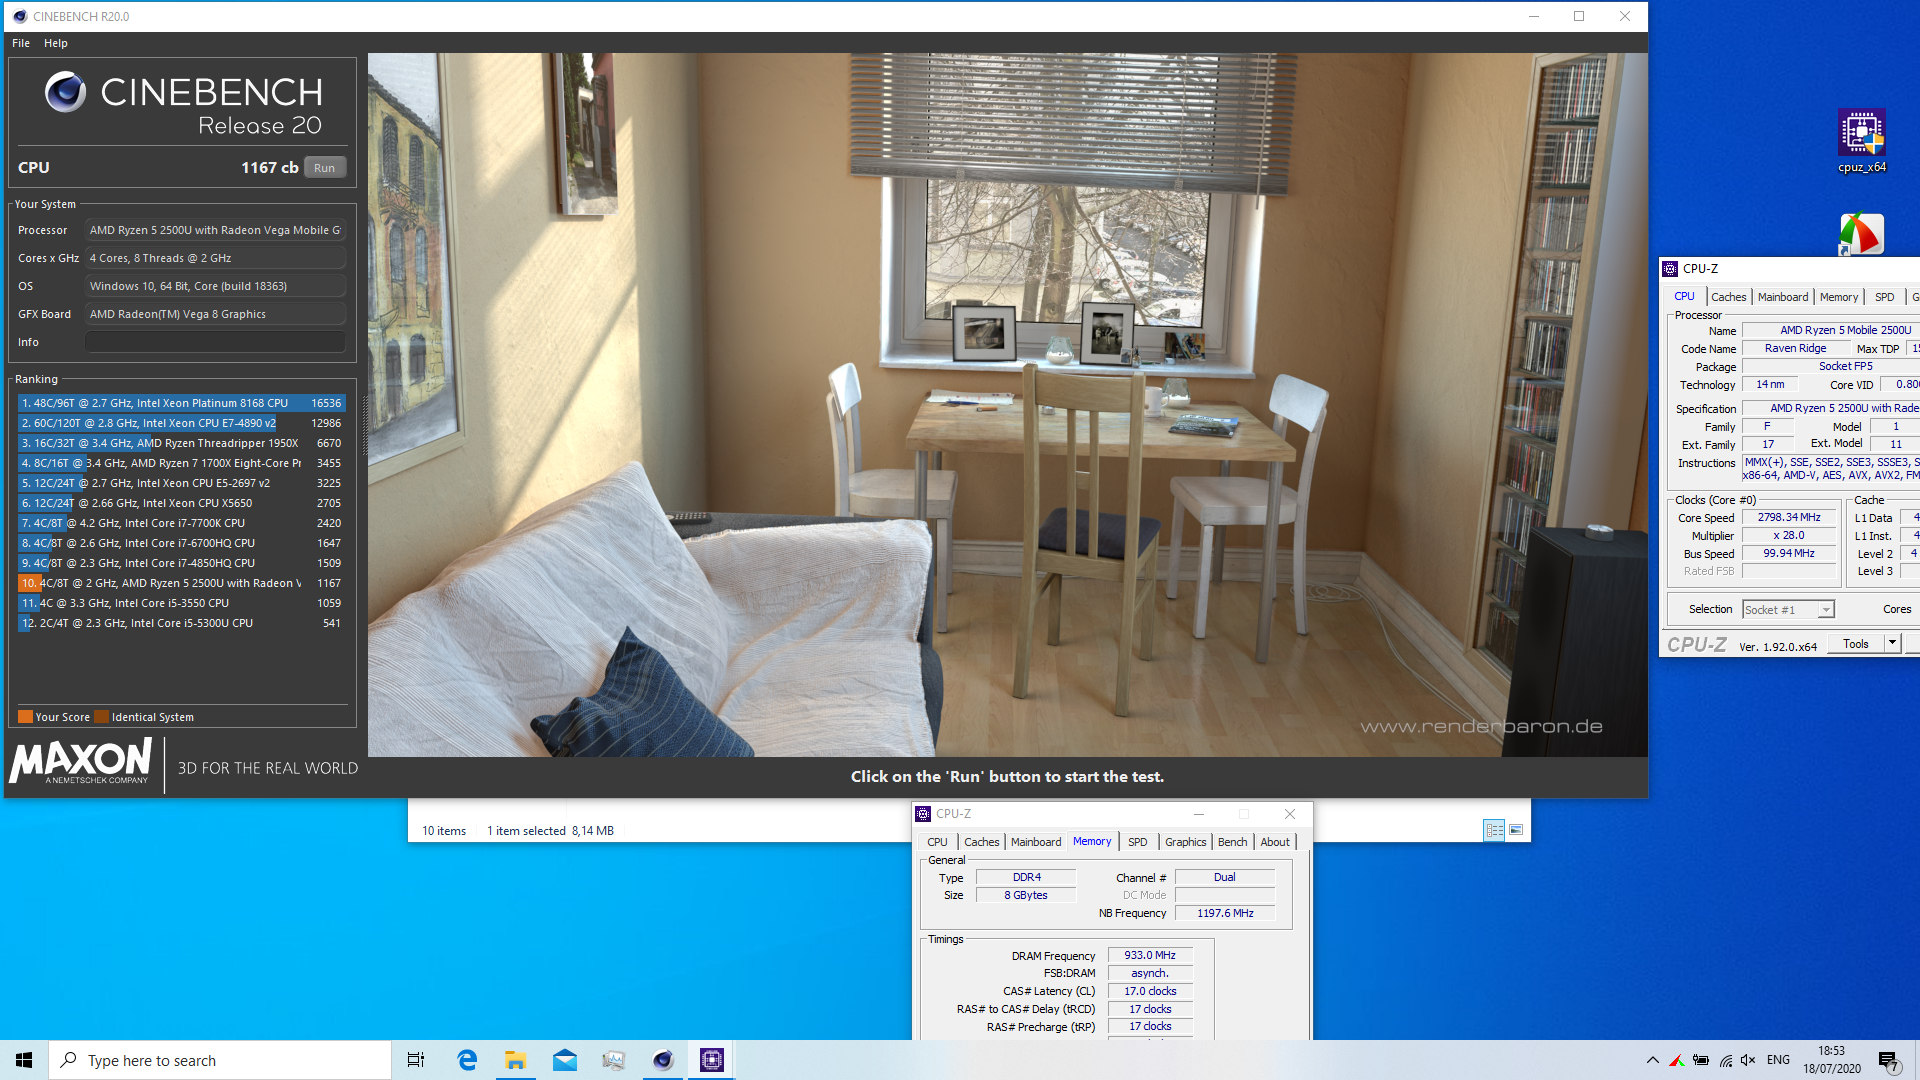Open the Help menu in Cinebench
Screen dimensions: 1920x1080
click(56, 43)
